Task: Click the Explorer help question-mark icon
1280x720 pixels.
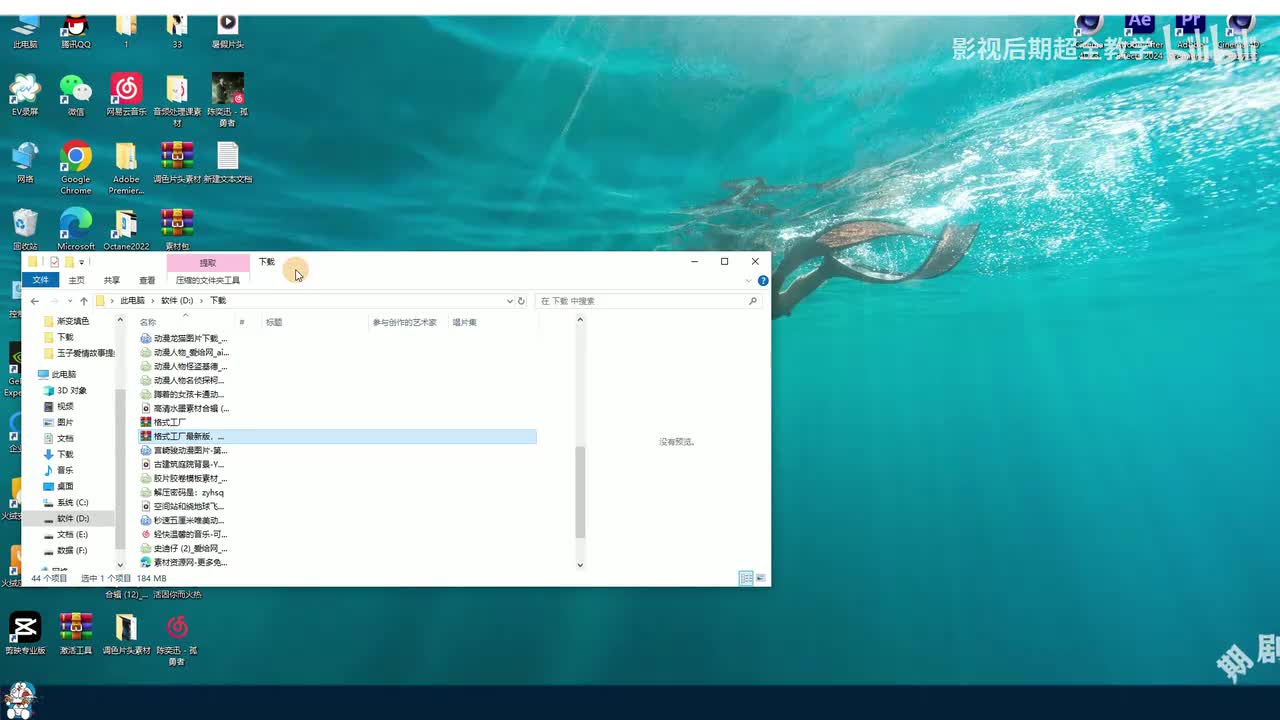Action: click(763, 281)
